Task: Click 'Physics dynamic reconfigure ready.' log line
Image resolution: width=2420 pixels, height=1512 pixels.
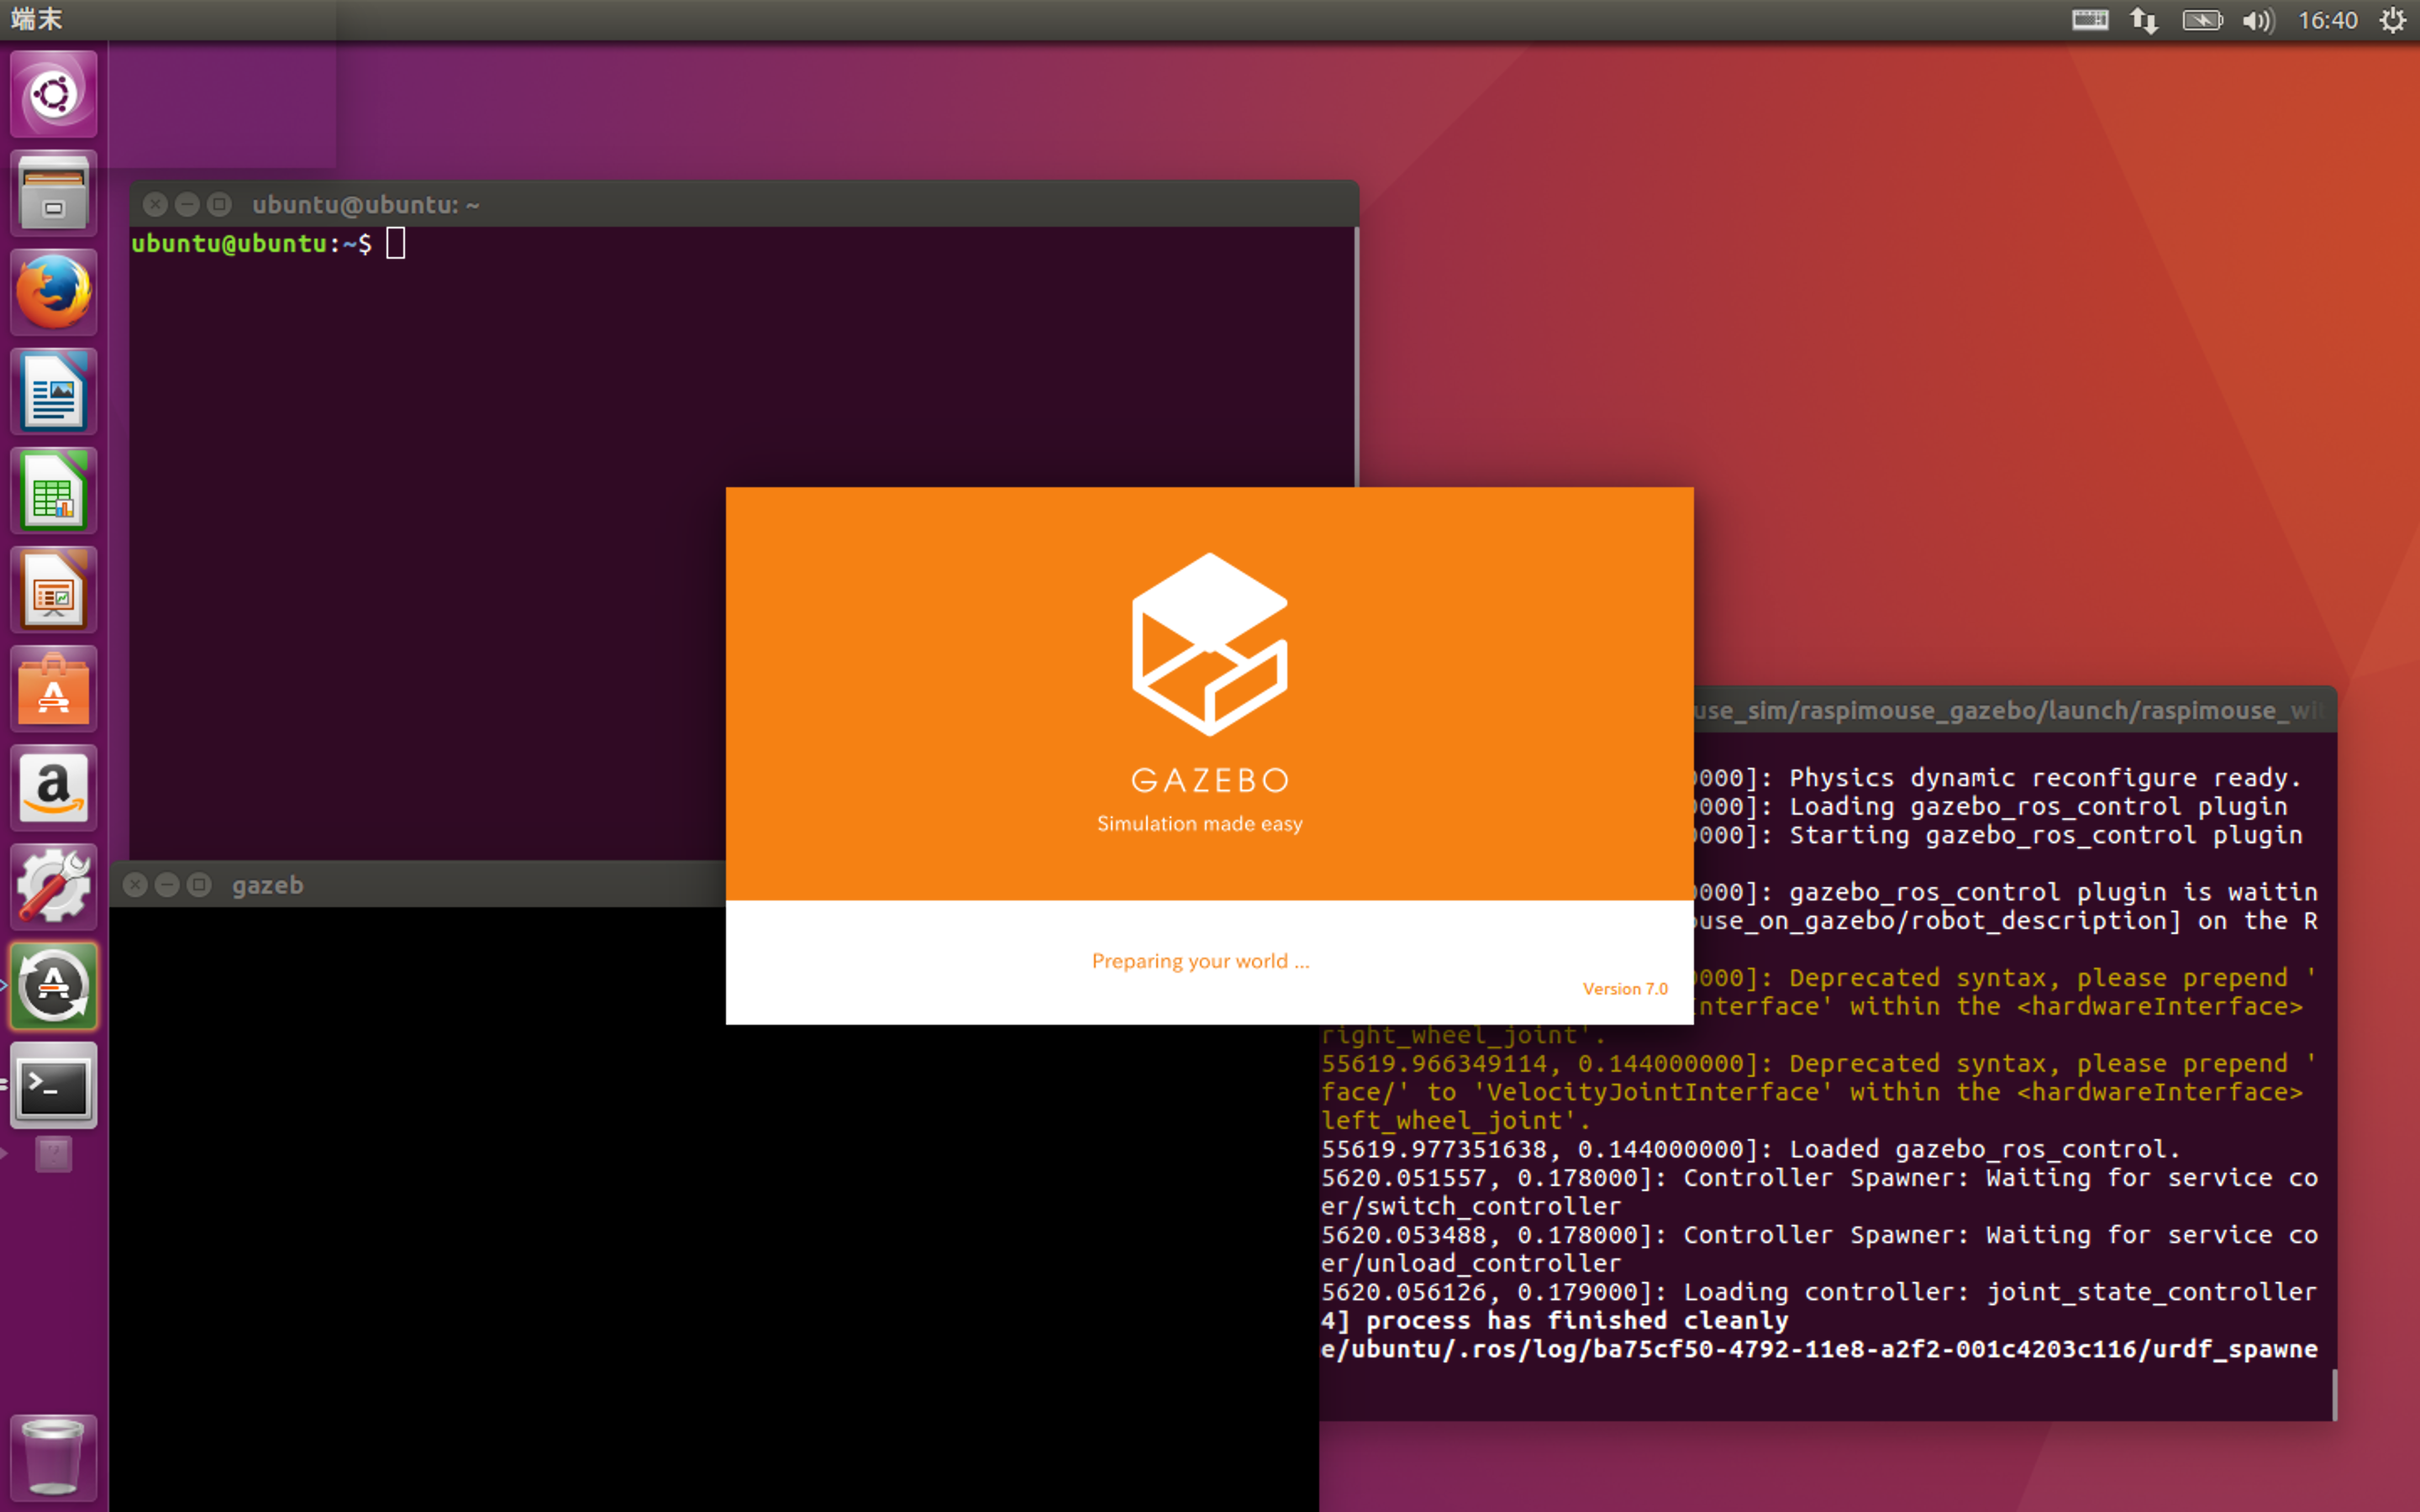Action: pyautogui.click(x=2045, y=778)
